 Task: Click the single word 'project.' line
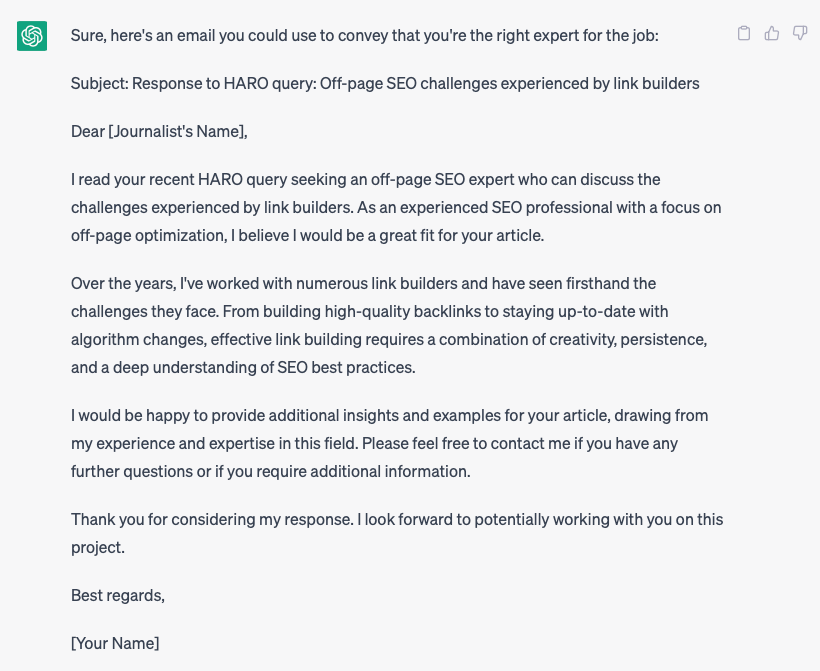coord(98,548)
